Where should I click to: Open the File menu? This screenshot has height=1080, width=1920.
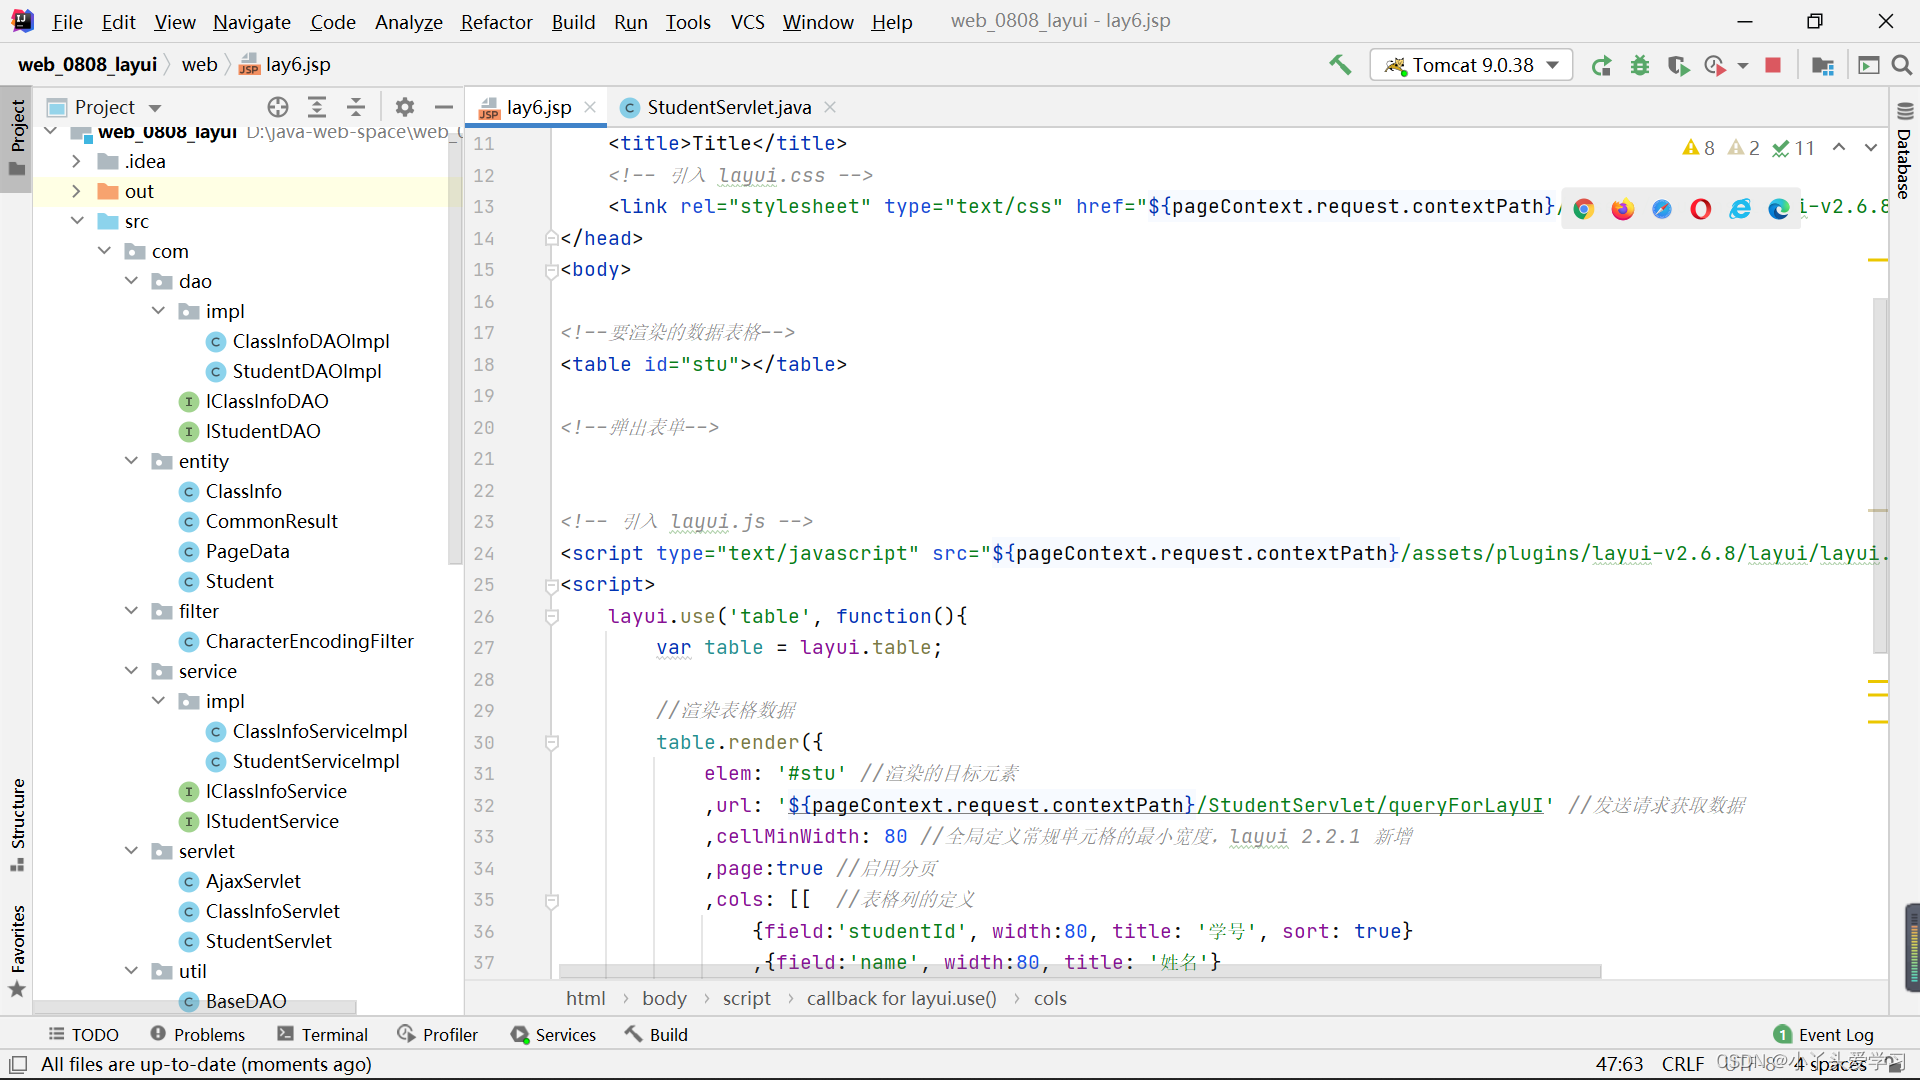[x=67, y=21]
